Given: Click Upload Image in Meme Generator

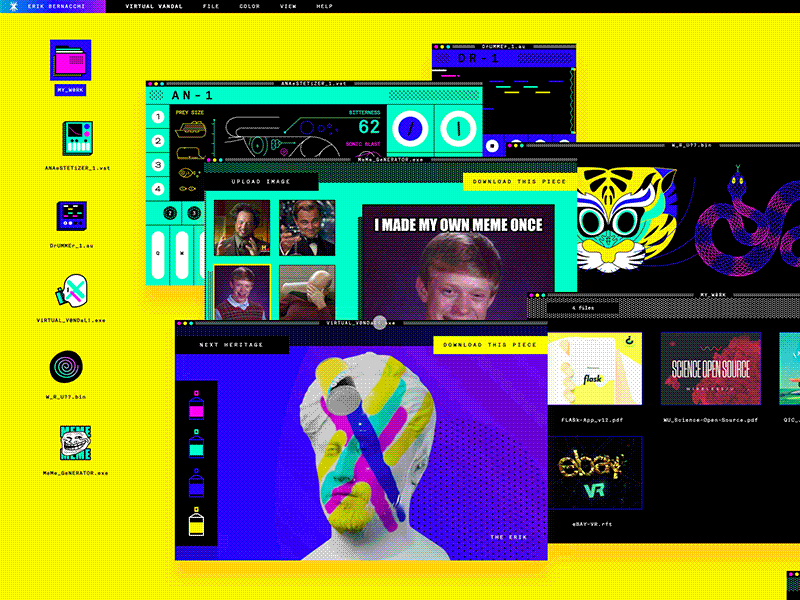Looking at the screenshot, I should [261, 181].
